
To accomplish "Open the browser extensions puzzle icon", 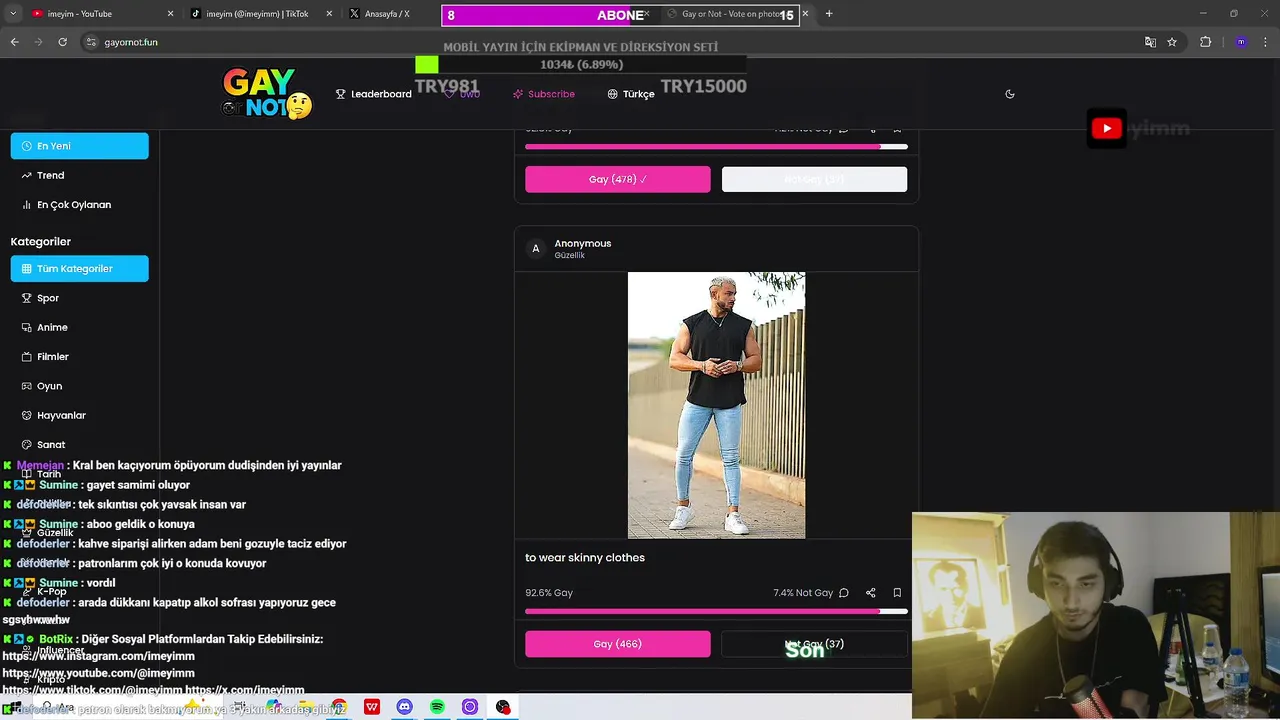I will click(x=1205, y=42).
